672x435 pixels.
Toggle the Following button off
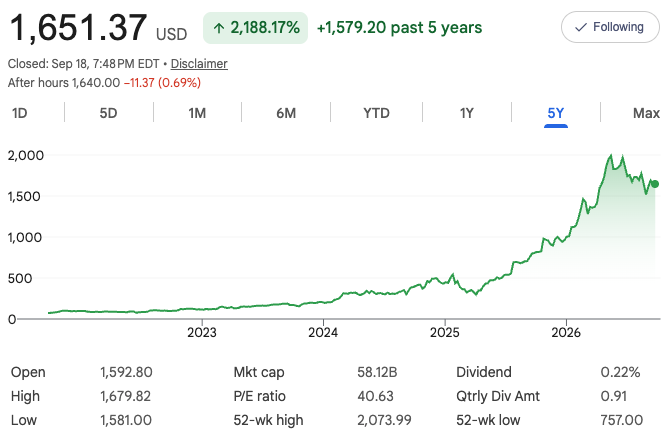(x=610, y=27)
